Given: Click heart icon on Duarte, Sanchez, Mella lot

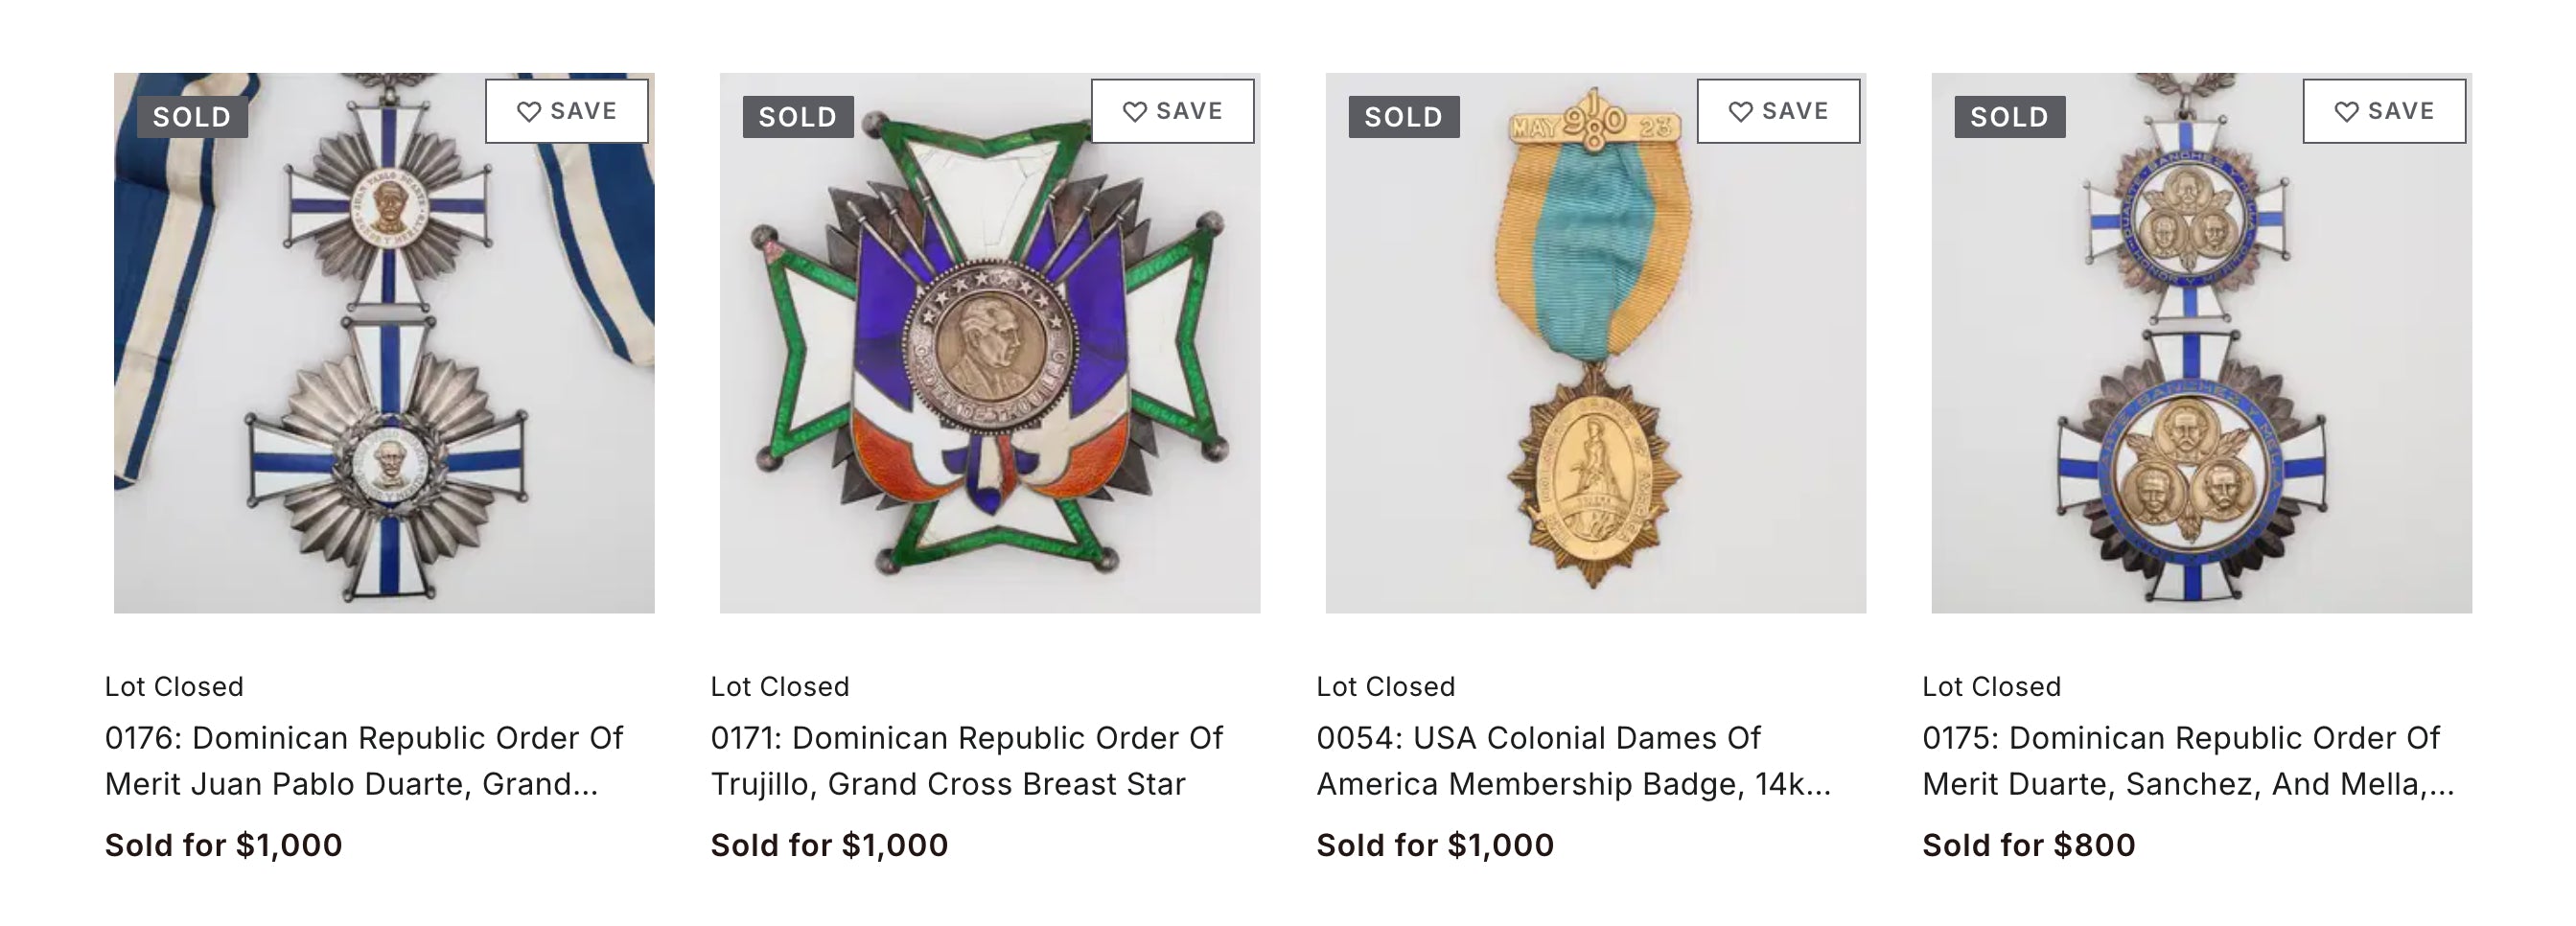Looking at the screenshot, I should 2346,112.
